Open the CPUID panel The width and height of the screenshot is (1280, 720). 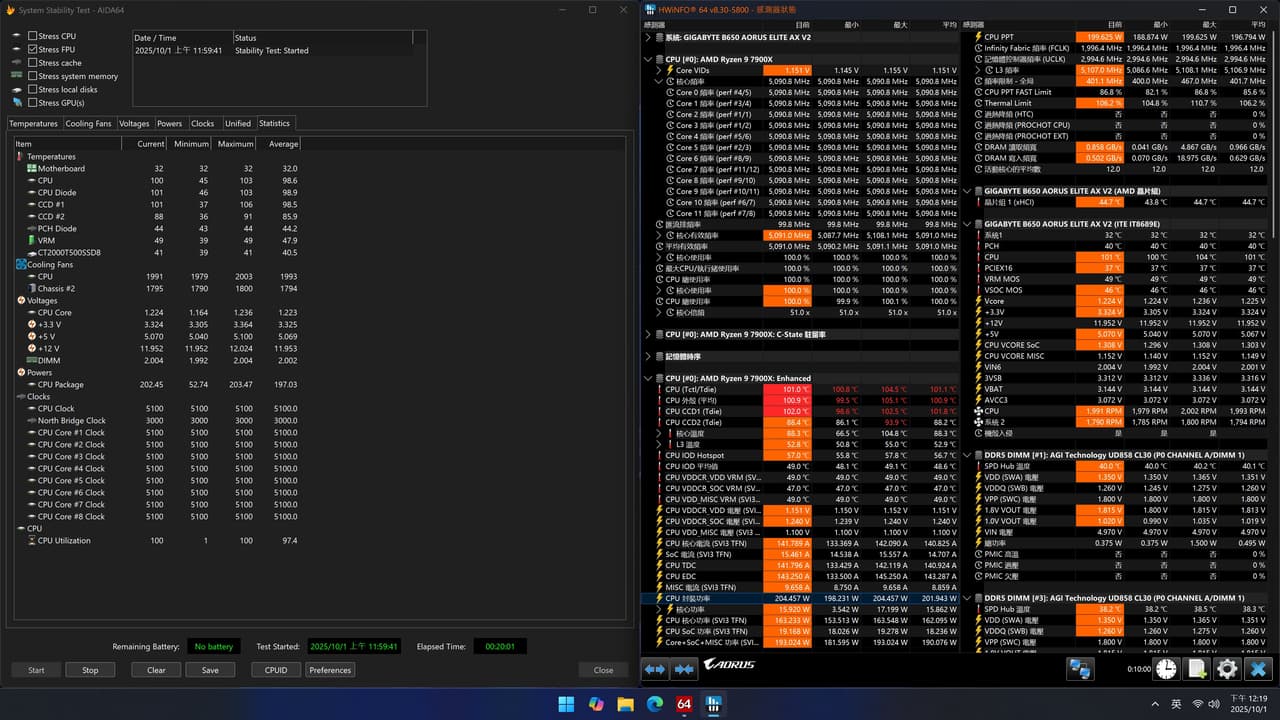[x=276, y=670]
